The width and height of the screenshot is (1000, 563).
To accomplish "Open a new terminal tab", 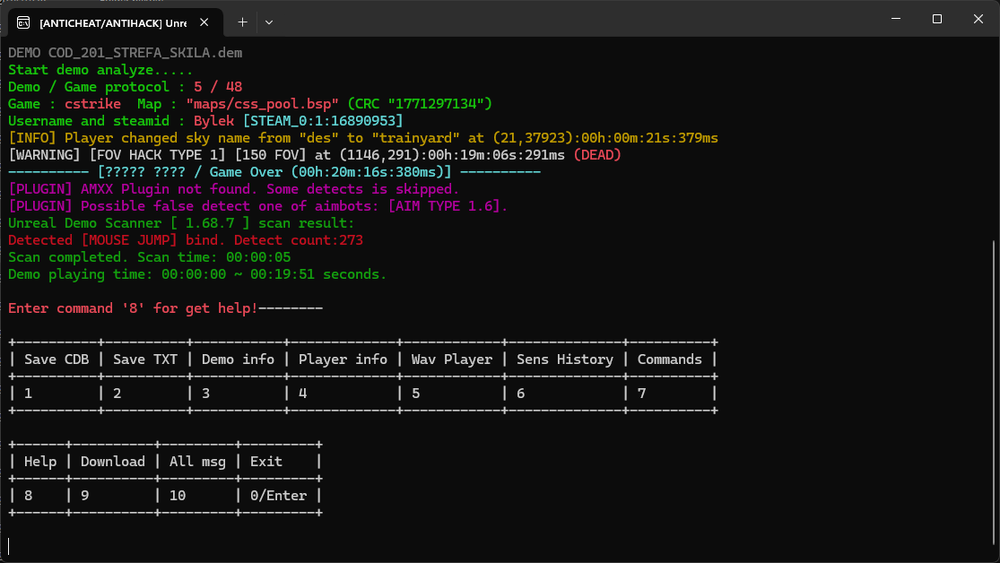I will 242,22.
